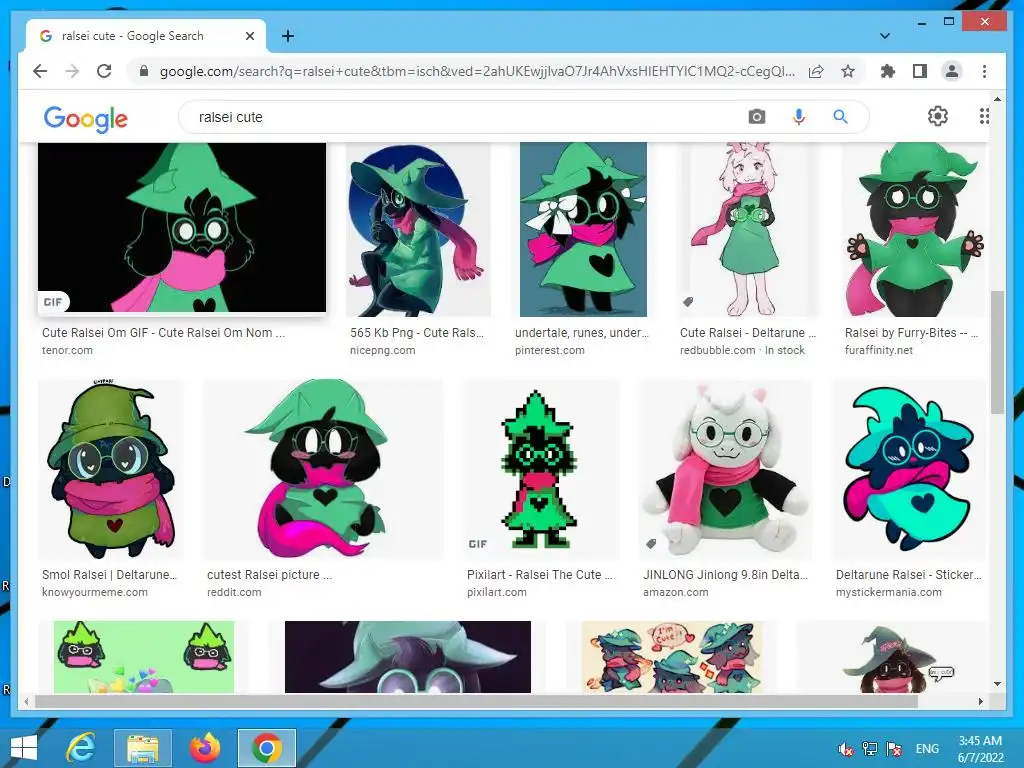Open the Smol Ralsei image
Image resolution: width=1024 pixels, height=768 pixels.
(110, 469)
